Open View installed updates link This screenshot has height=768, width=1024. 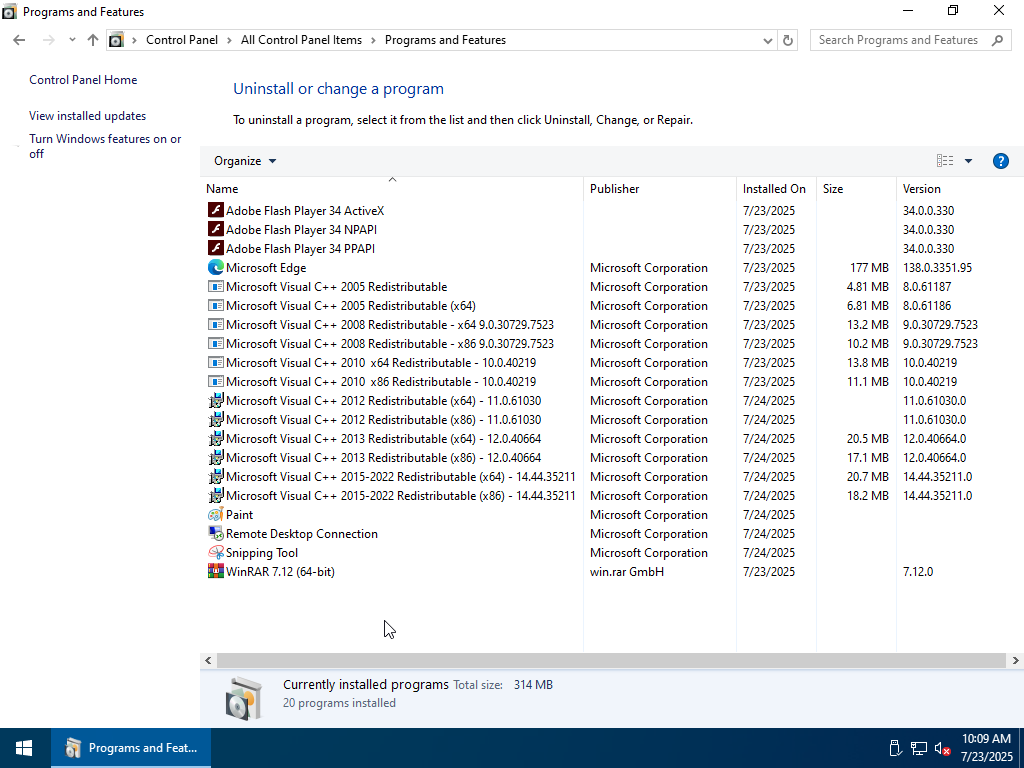[x=87, y=116]
